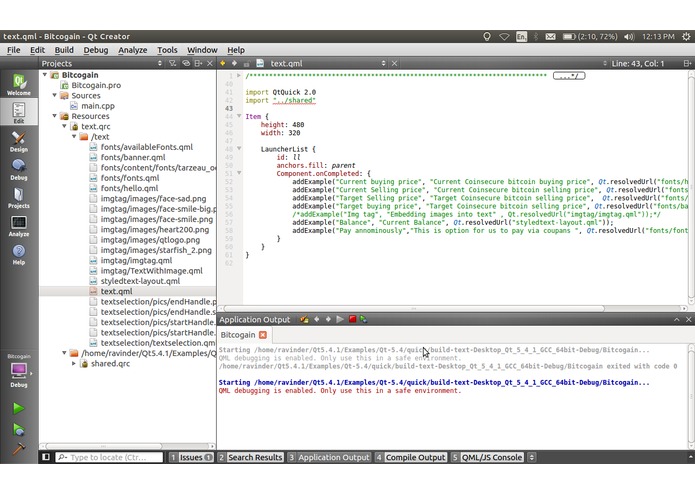Collapse the /text folder
Screen dimensions: 695x494
pyautogui.click(x=74, y=136)
